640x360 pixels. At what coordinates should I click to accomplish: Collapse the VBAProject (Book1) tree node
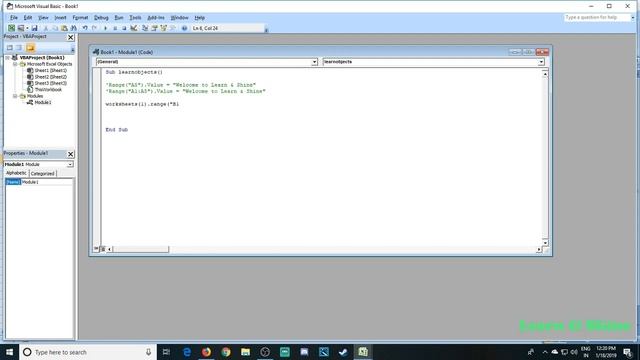click(7, 58)
